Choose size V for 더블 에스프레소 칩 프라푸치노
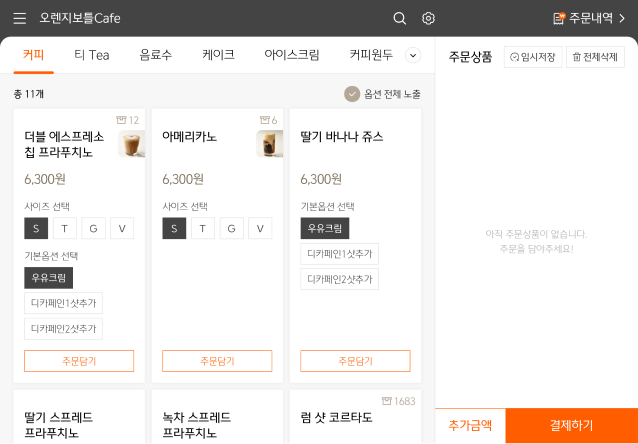Viewport: 638px width, 444px height. click(122, 228)
